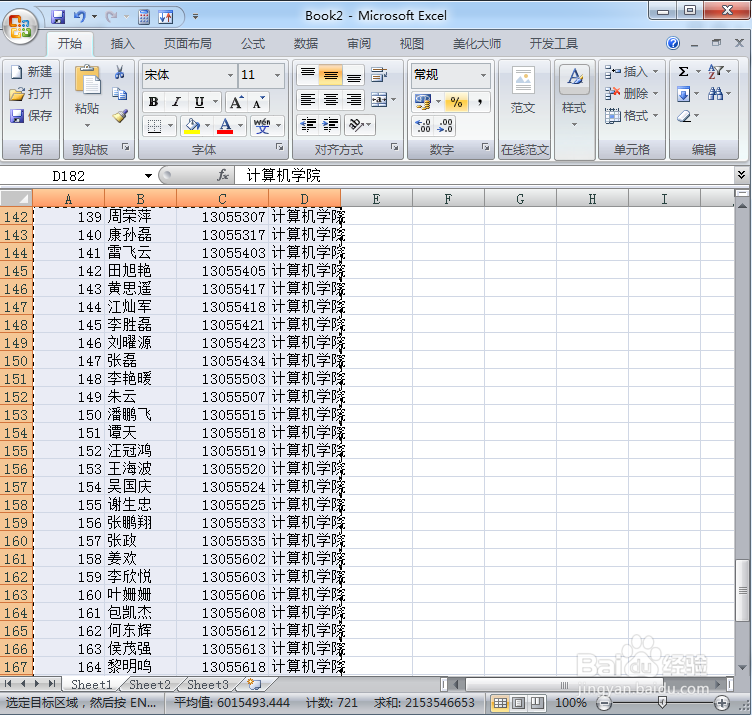Toggle middle vertical alignment
Viewport: 752px width, 715px height.
pos(330,75)
